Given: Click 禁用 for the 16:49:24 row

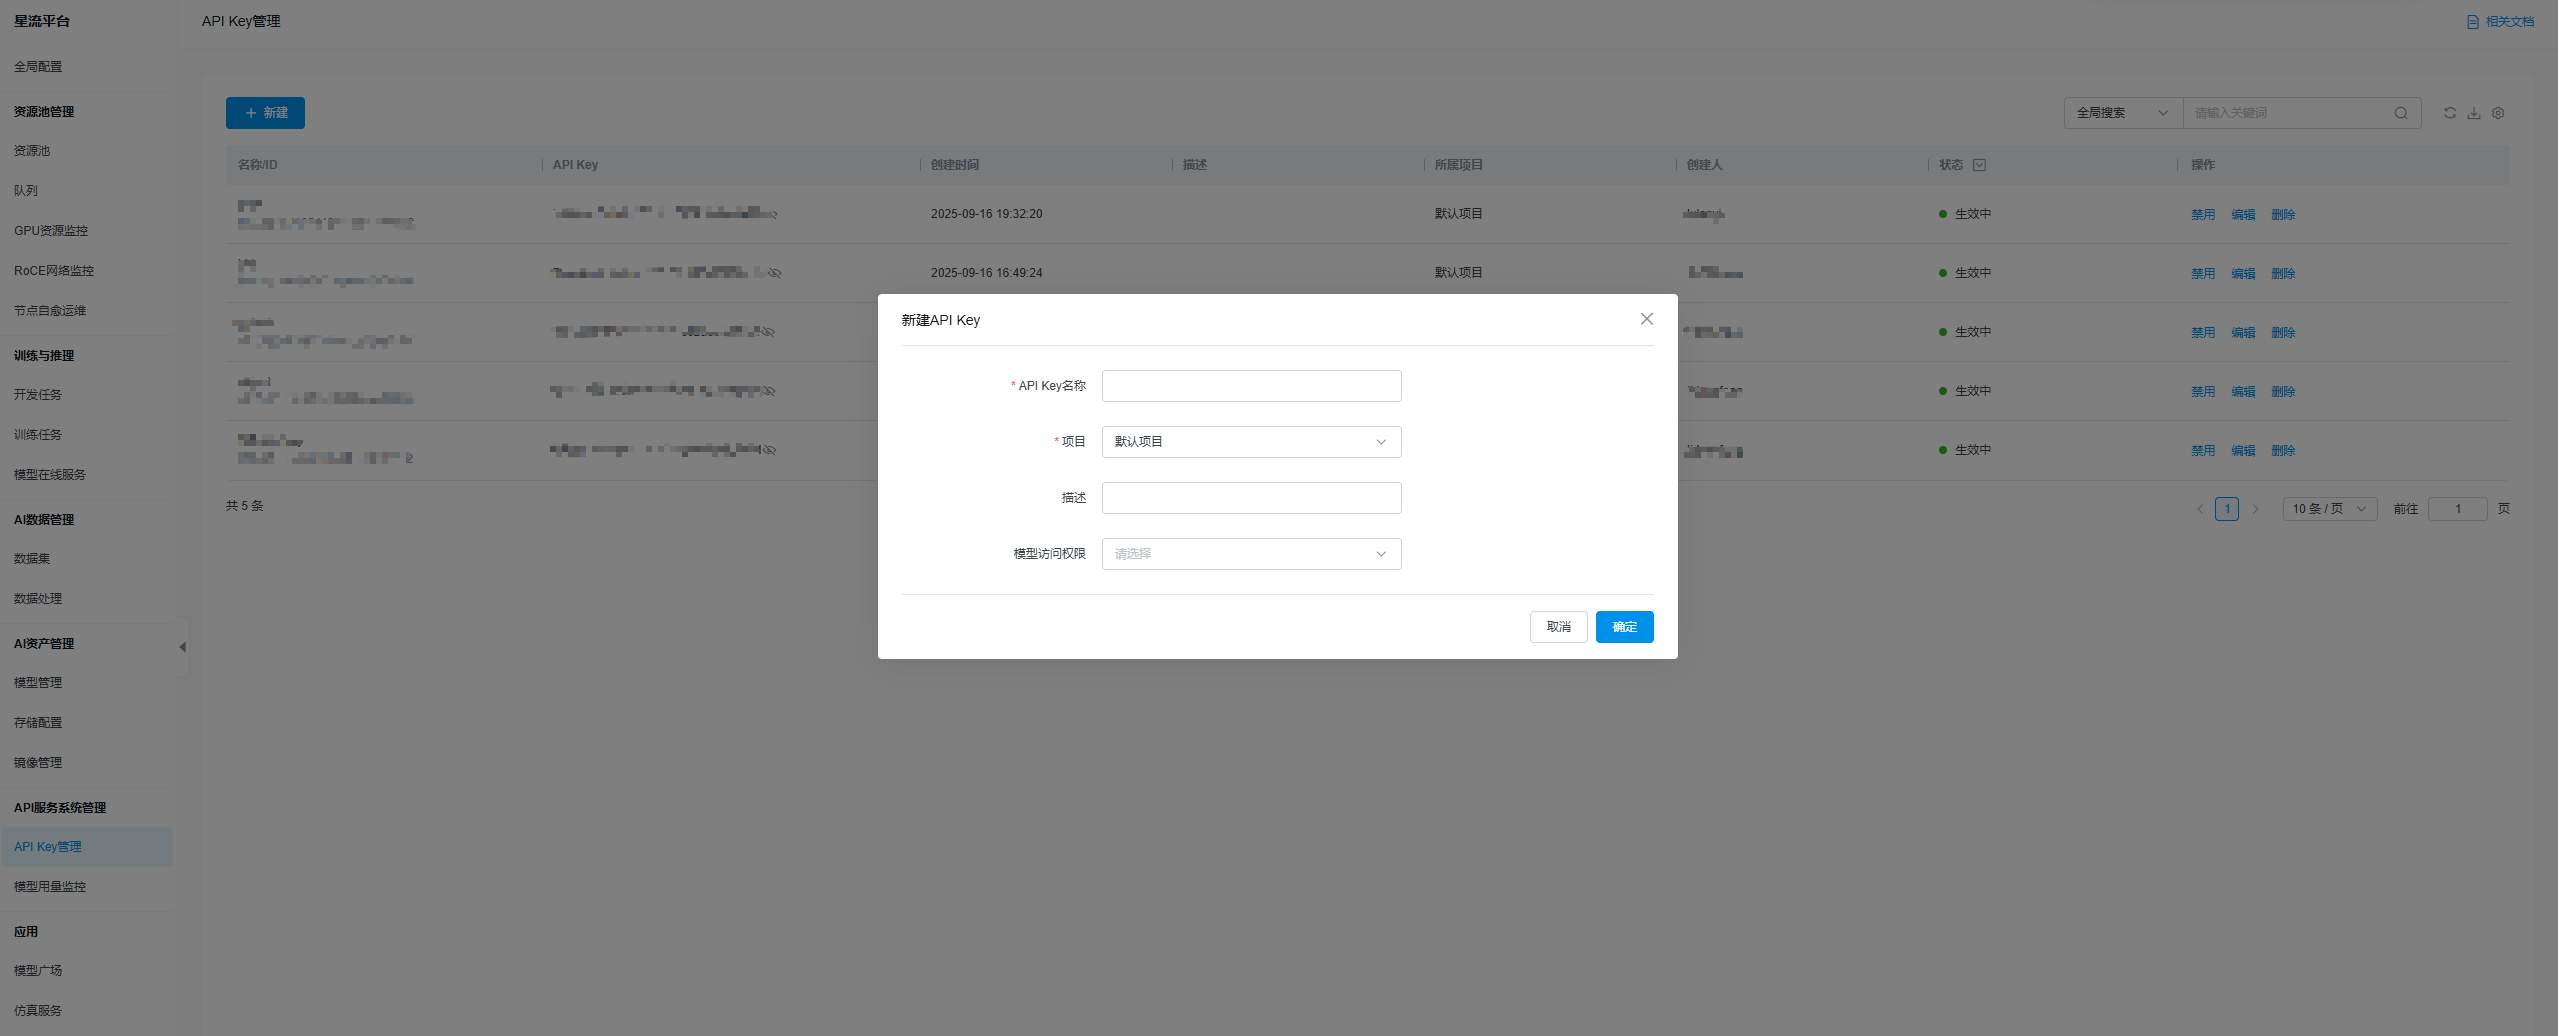Looking at the screenshot, I should pyautogui.click(x=2203, y=273).
